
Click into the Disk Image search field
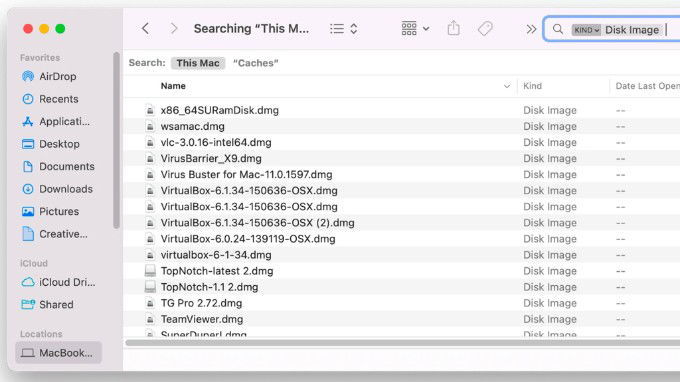(x=632, y=30)
